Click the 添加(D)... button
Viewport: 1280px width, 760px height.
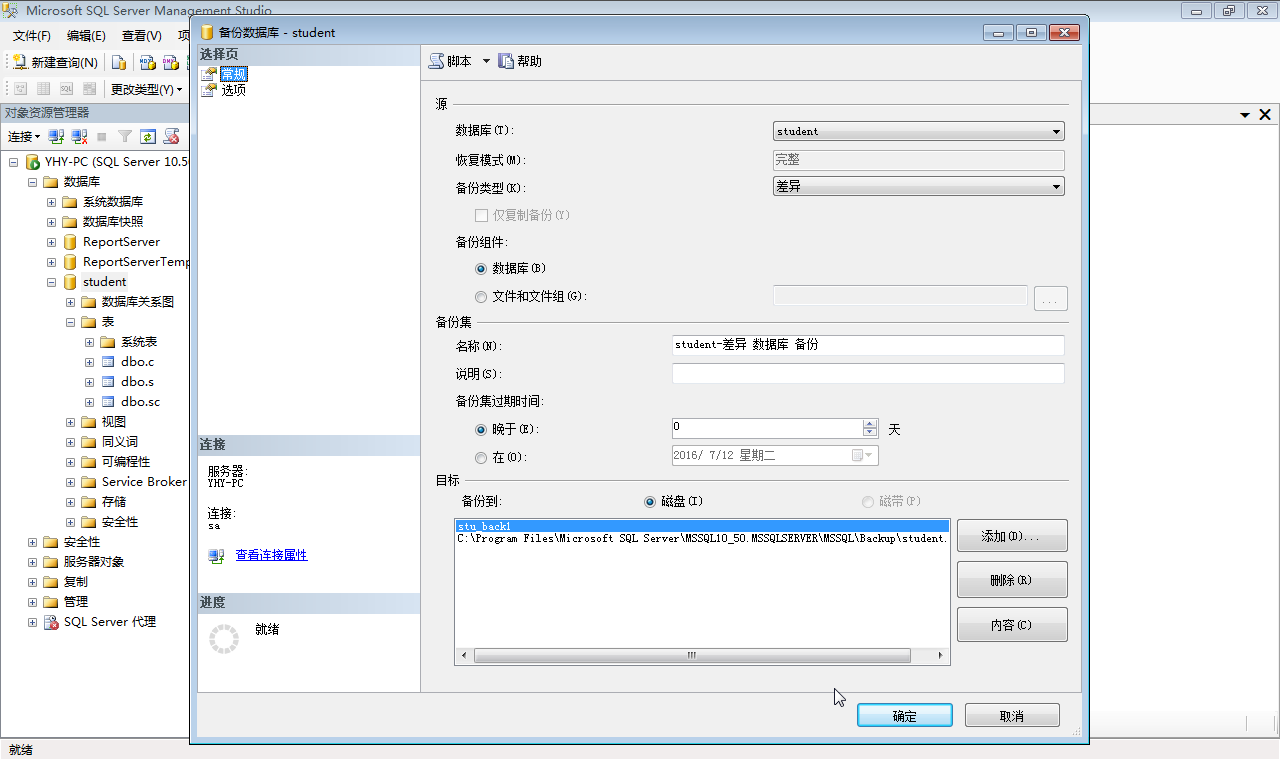point(1012,536)
